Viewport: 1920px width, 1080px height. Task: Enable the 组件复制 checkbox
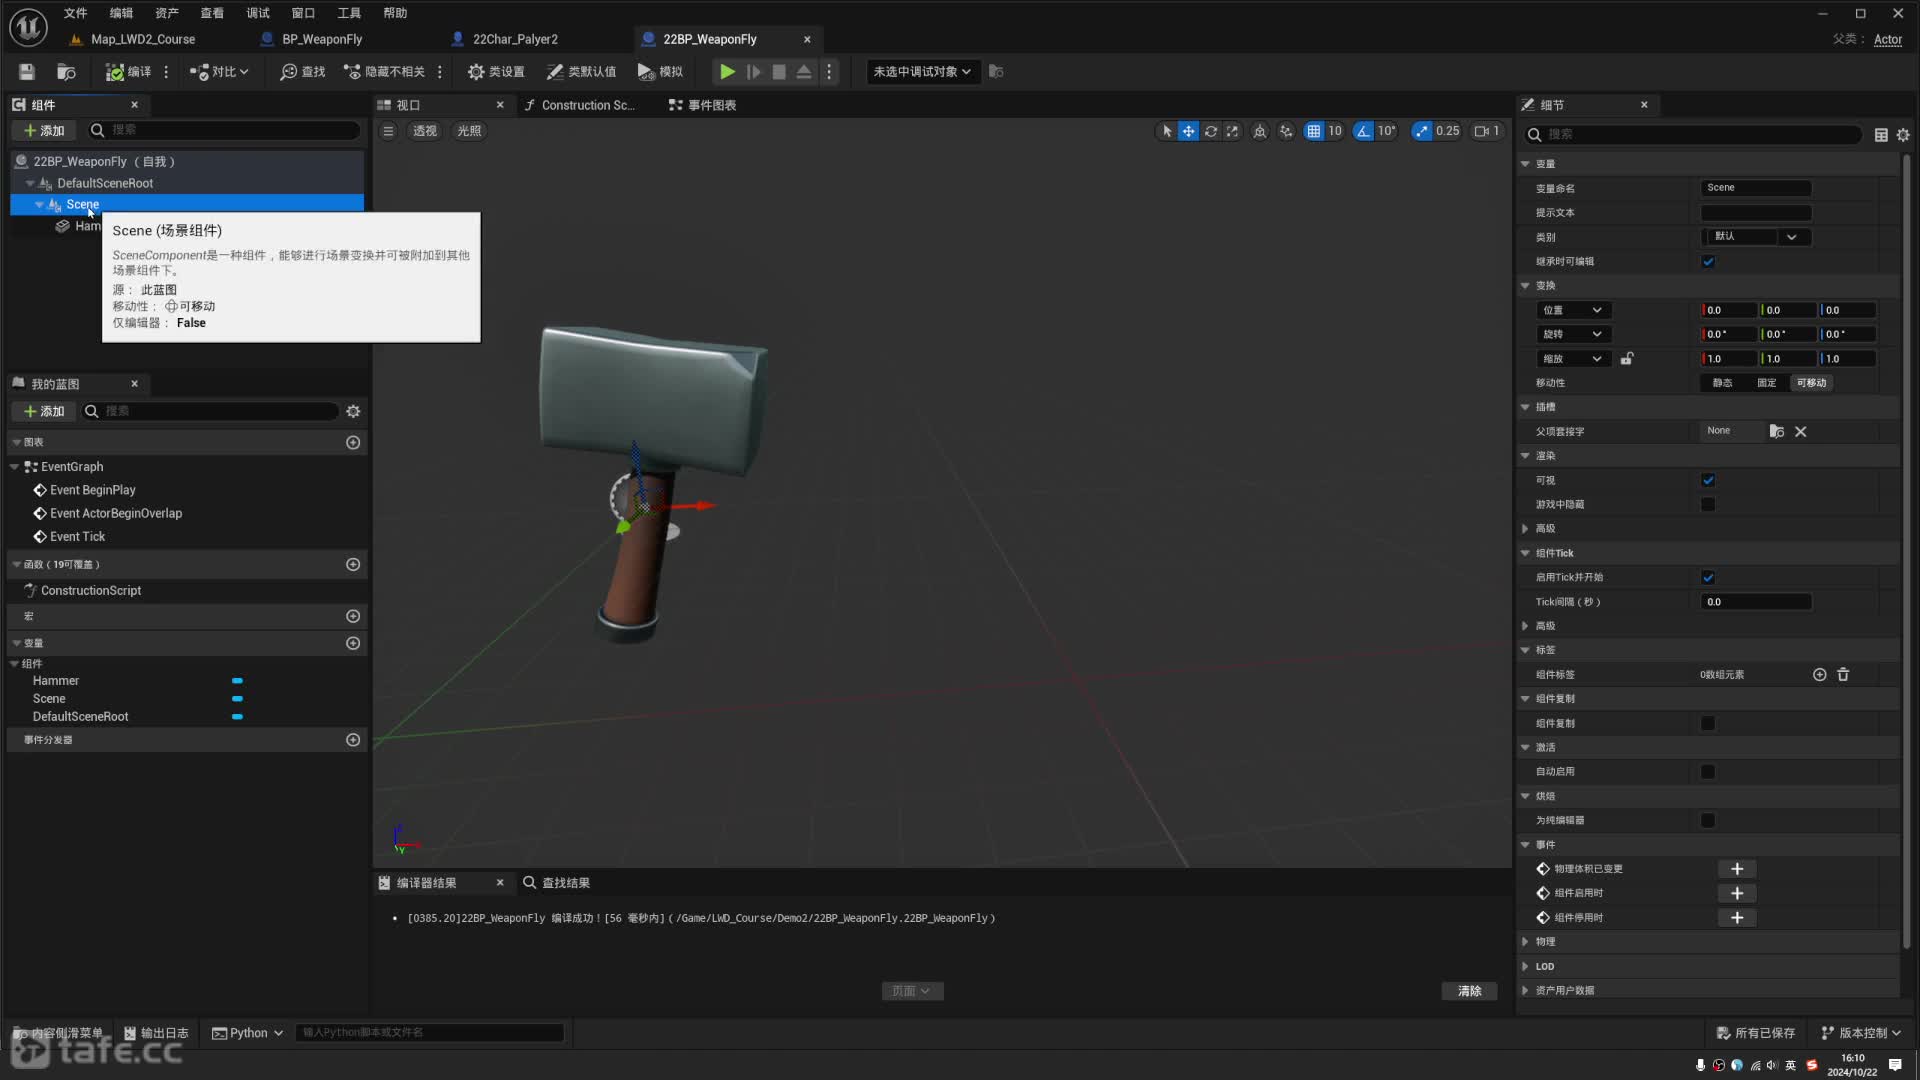[1708, 724]
